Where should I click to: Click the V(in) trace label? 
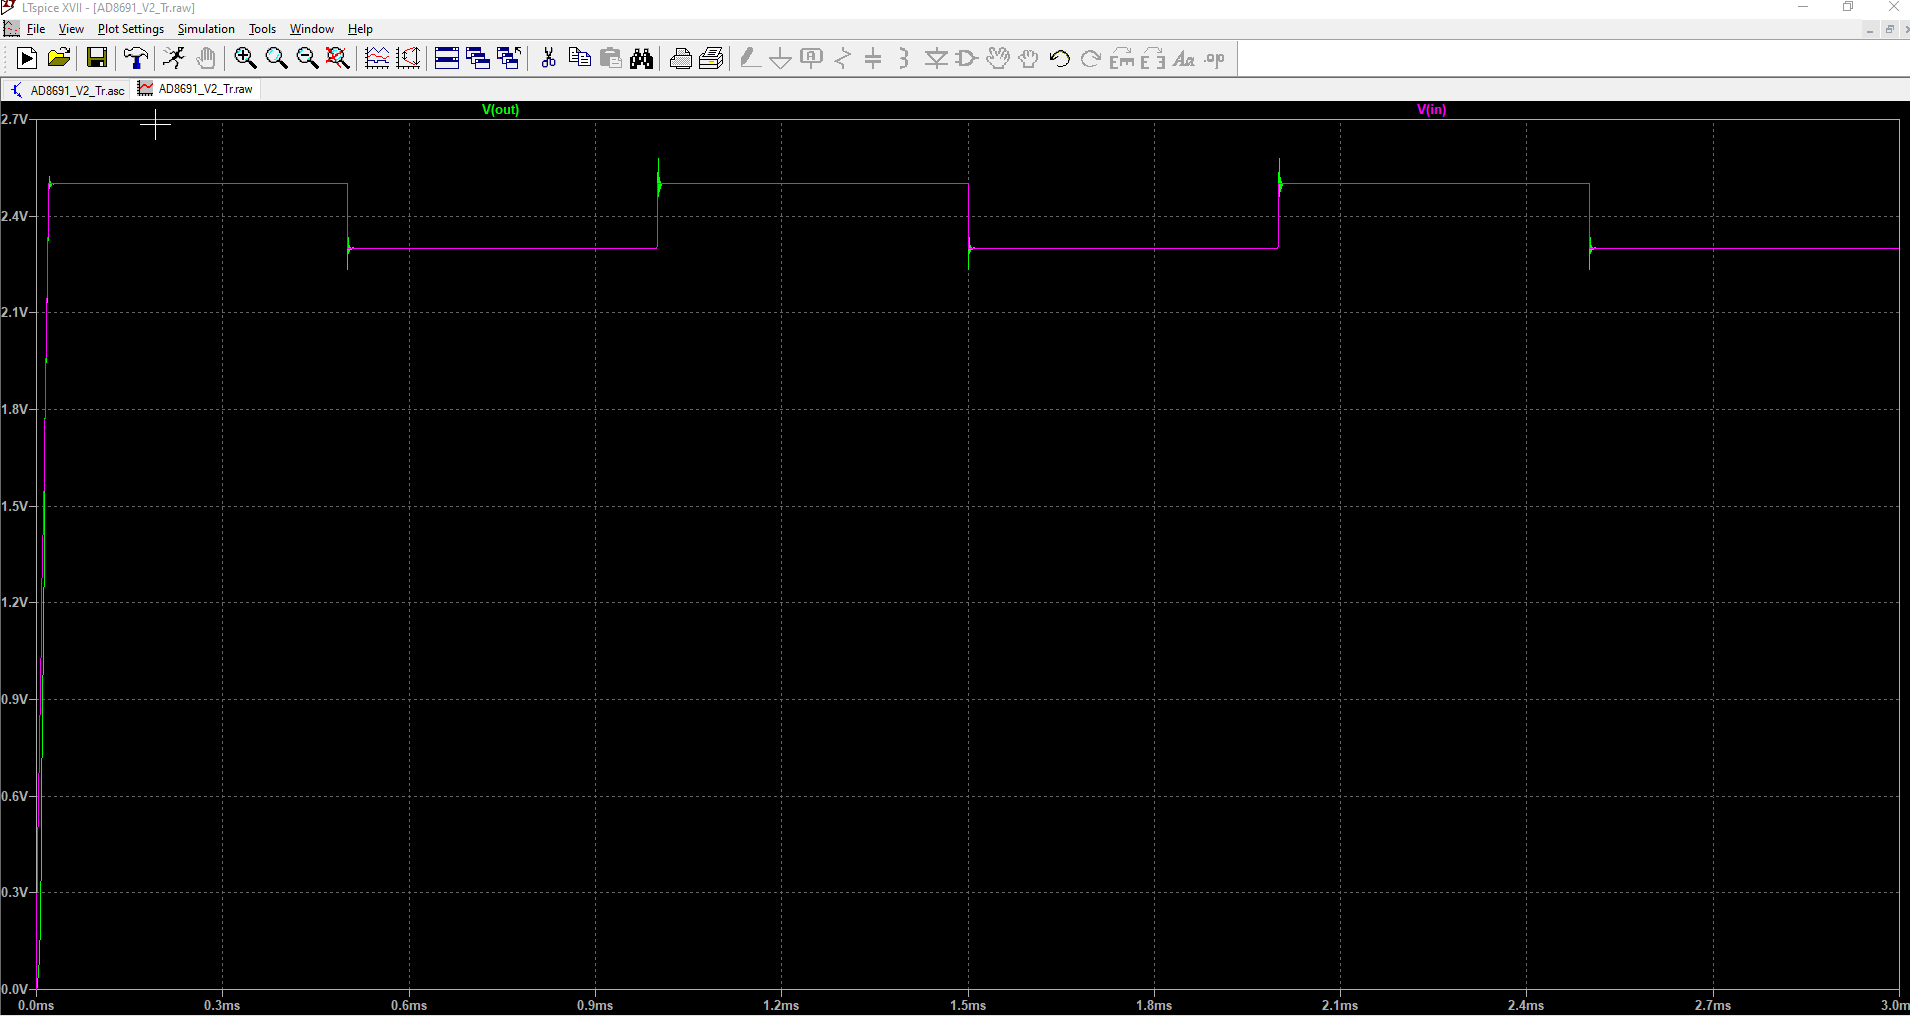[x=1432, y=110]
